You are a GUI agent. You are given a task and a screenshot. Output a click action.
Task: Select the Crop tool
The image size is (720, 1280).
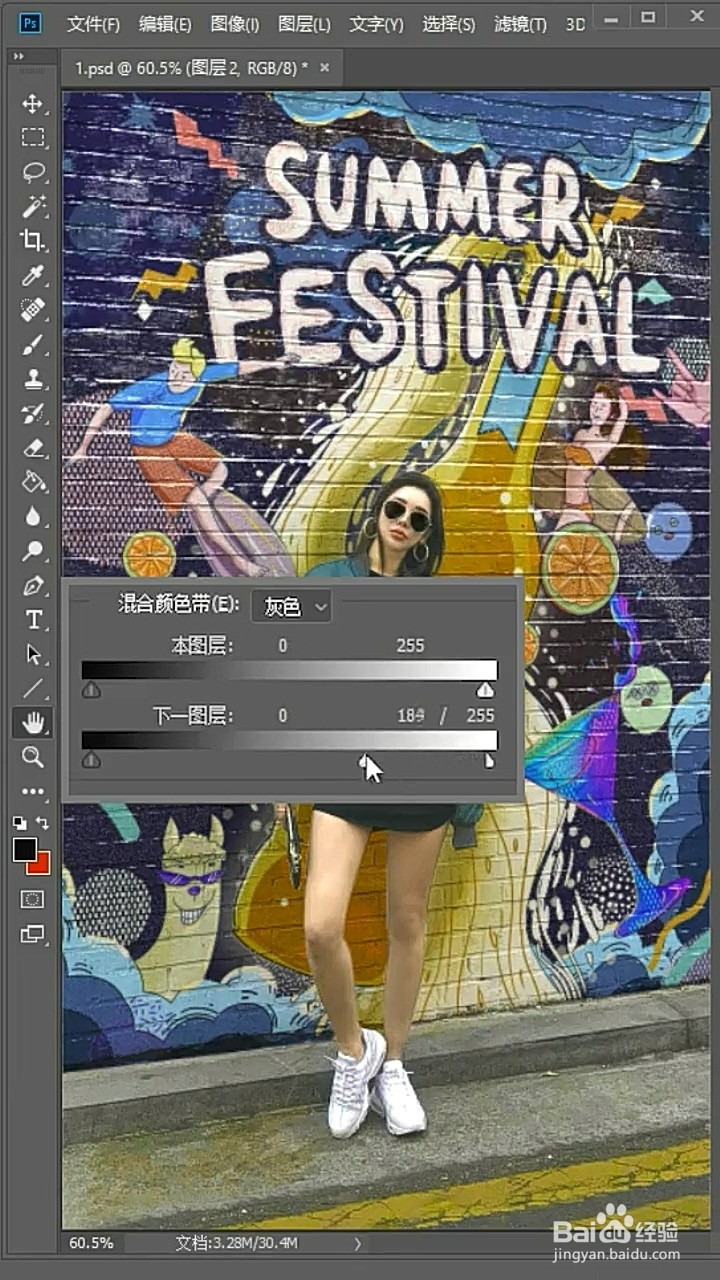(x=33, y=240)
